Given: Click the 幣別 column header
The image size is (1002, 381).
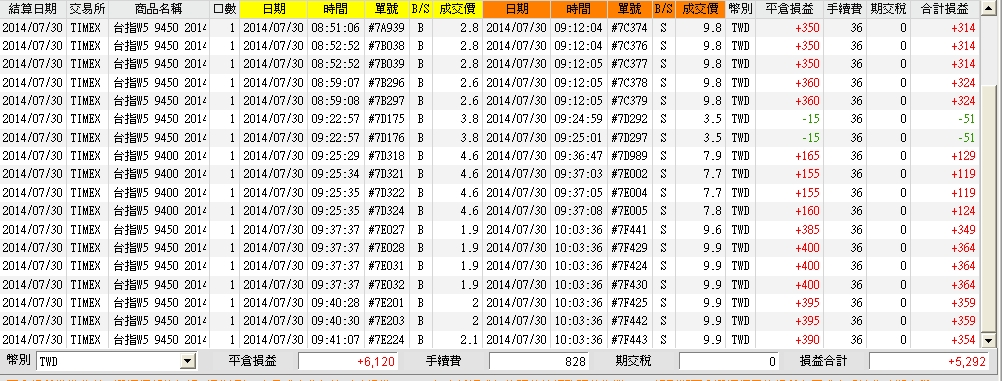Looking at the screenshot, I should [741, 9].
